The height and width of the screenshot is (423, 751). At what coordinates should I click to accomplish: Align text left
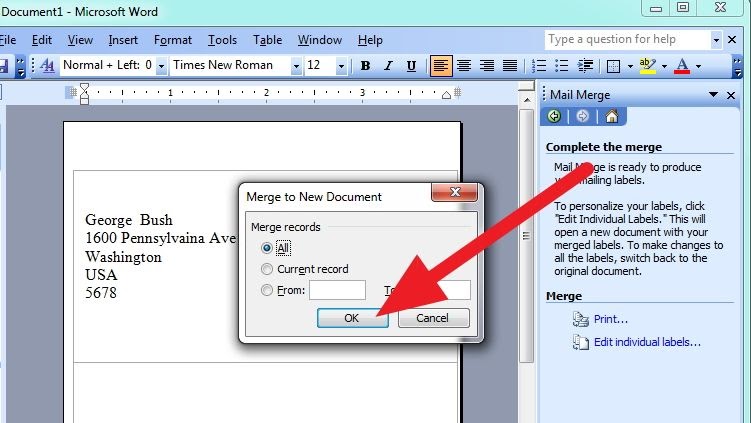tap(441, 66)
